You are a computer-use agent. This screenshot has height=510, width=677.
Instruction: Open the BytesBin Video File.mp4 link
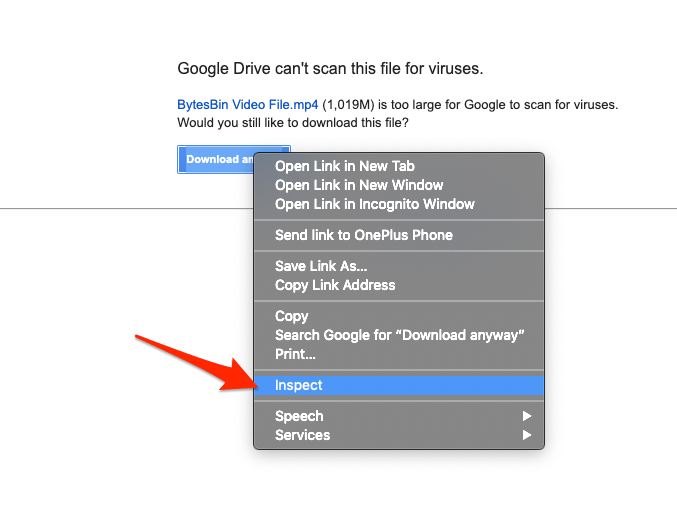pos(247,105)
